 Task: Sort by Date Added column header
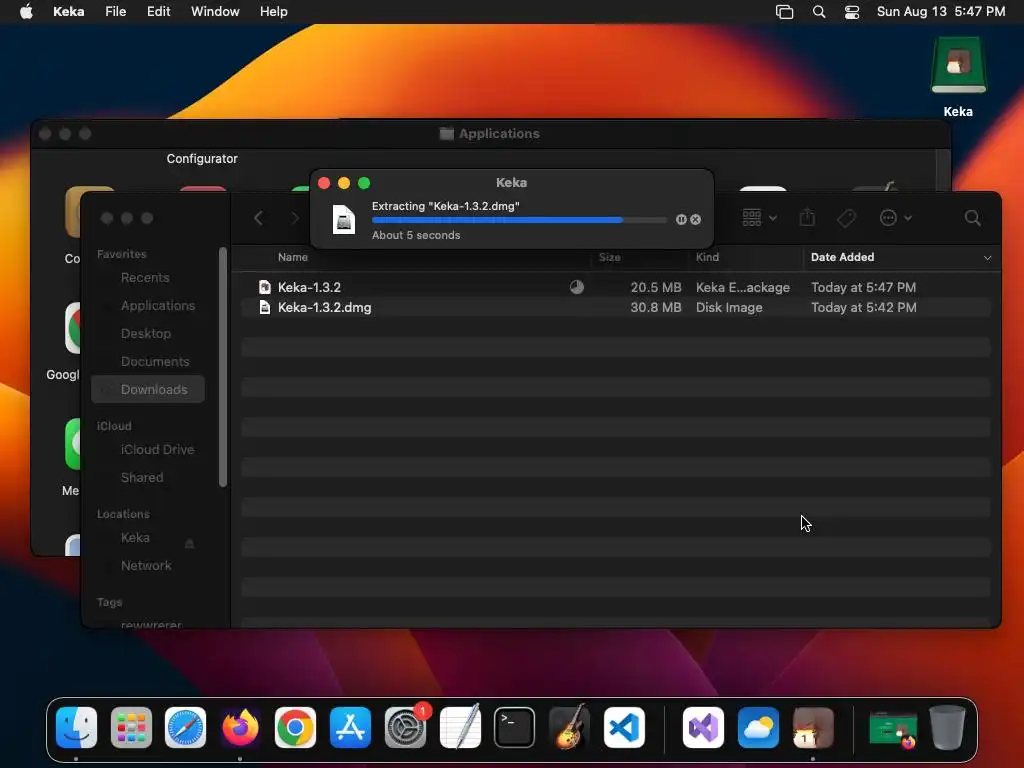click(x=842, y=257)
